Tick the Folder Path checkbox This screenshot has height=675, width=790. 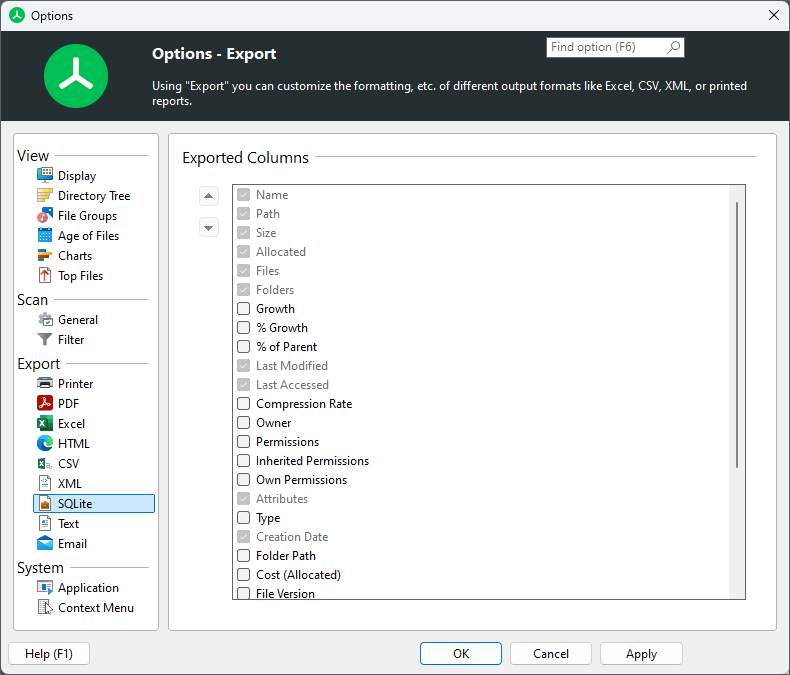(x=243, y=556)
